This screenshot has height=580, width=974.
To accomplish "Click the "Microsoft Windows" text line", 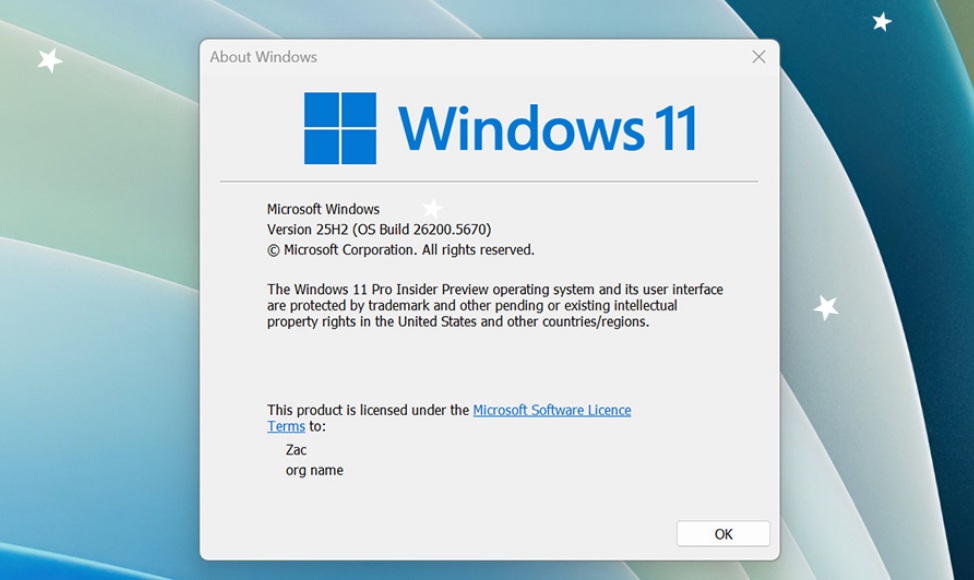I will pos(323,209).
